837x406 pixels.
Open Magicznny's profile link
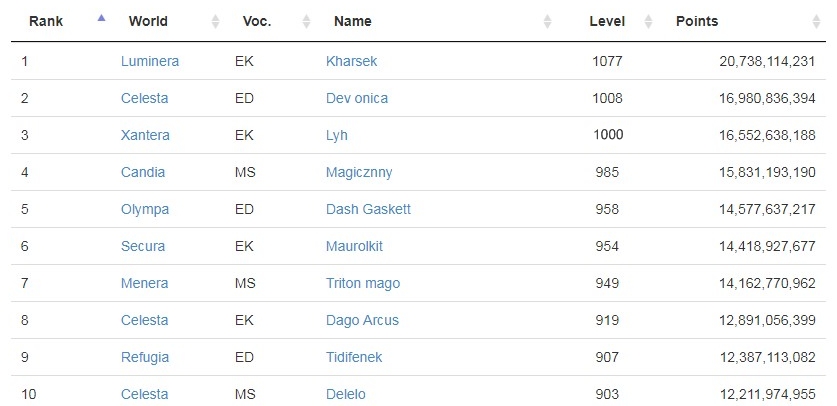click(x=359, y=172)
